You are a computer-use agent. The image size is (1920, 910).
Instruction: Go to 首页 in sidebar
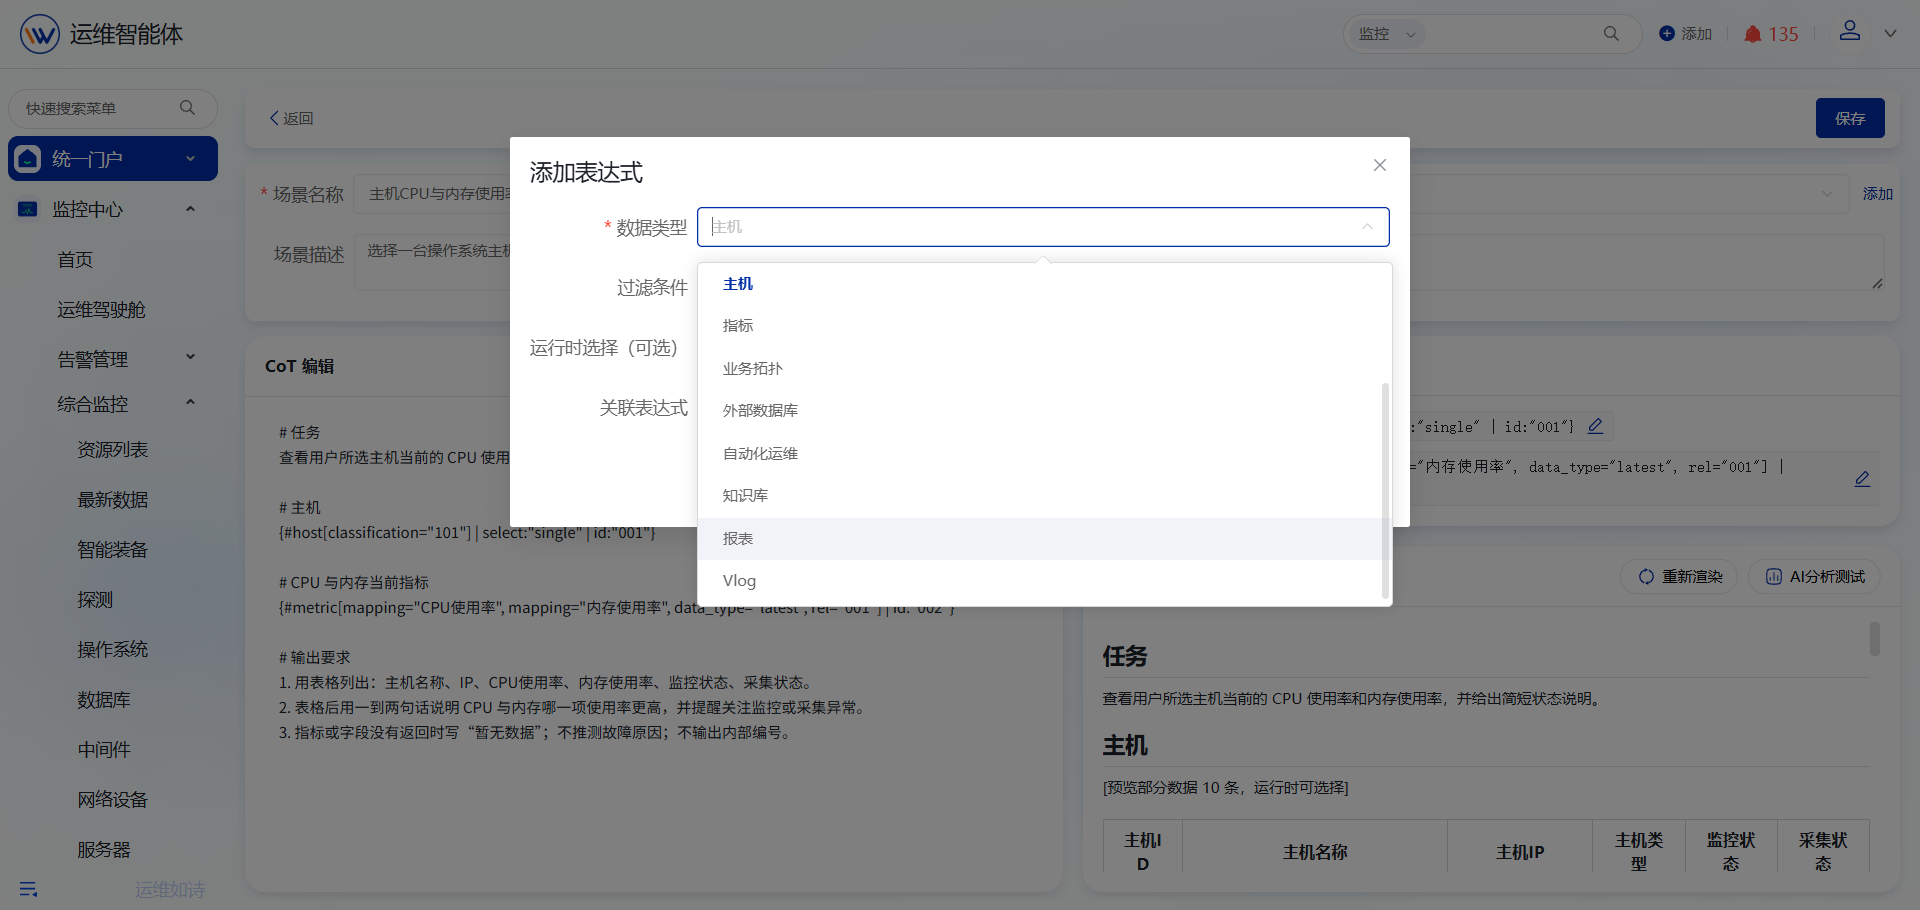(75, 260)
